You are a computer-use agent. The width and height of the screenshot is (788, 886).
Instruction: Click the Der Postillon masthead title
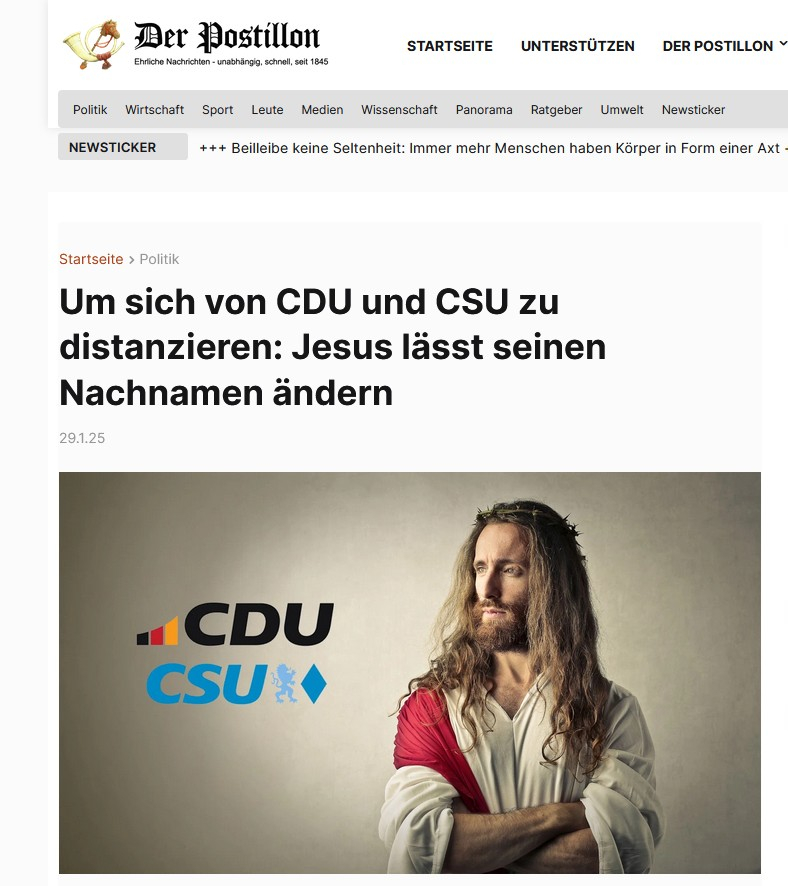pos(227,37)
